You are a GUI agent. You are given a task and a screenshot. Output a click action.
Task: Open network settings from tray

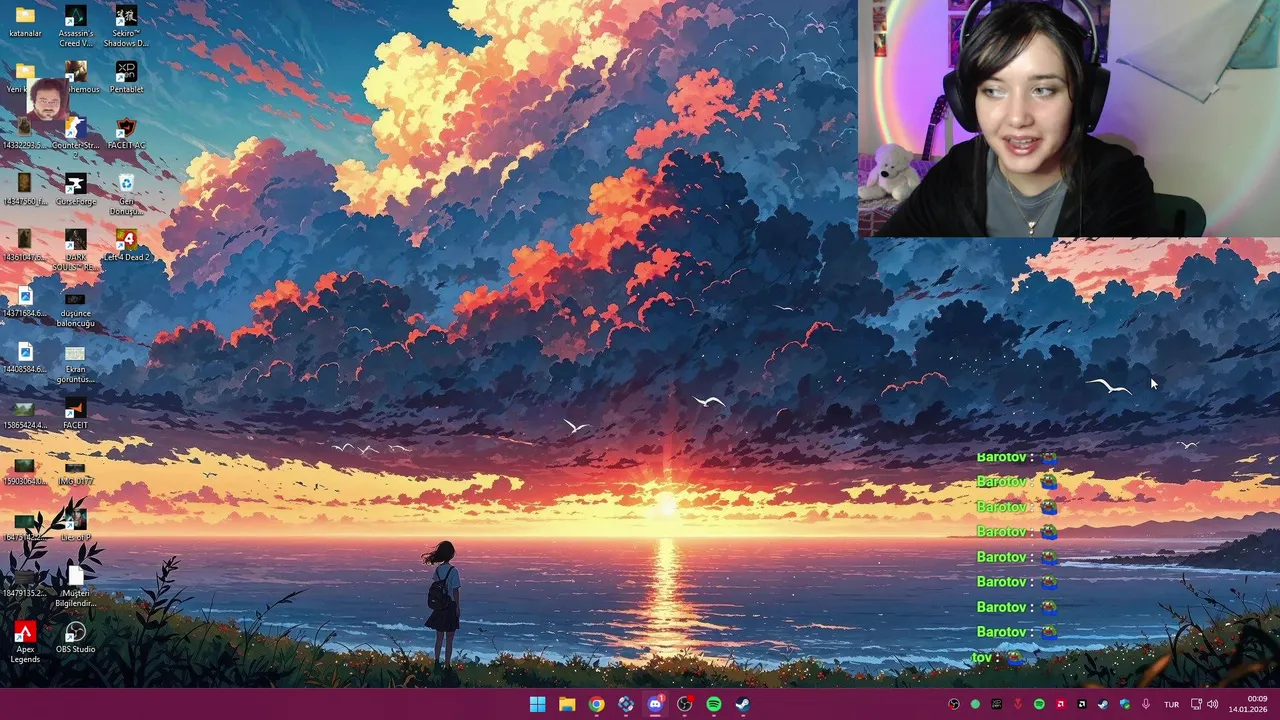click(x=1196, y=704)
